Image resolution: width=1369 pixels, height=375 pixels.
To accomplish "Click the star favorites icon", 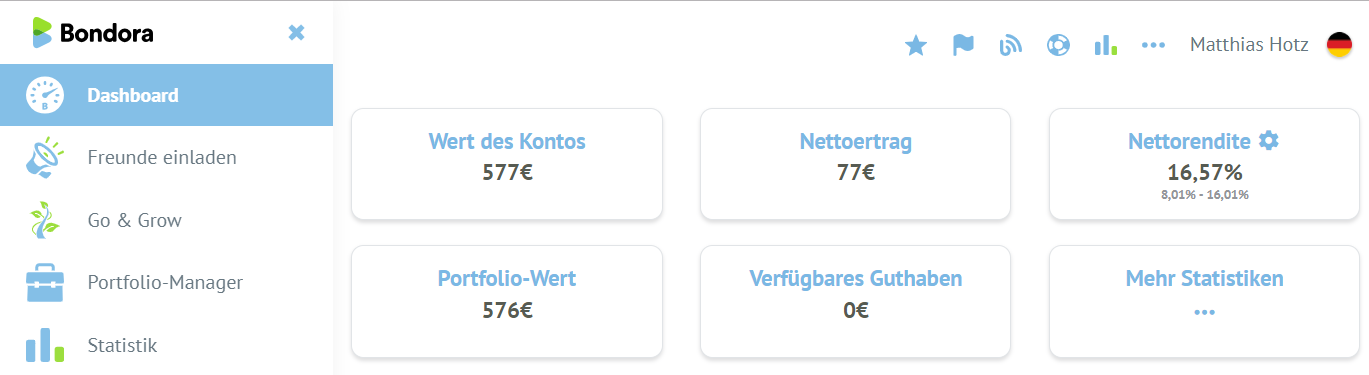I will [x=915, y=45].
